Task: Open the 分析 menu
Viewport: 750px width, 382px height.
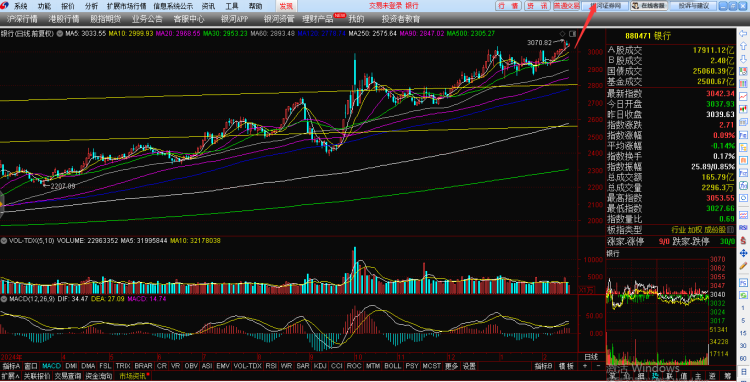Action: coord(91,6)
